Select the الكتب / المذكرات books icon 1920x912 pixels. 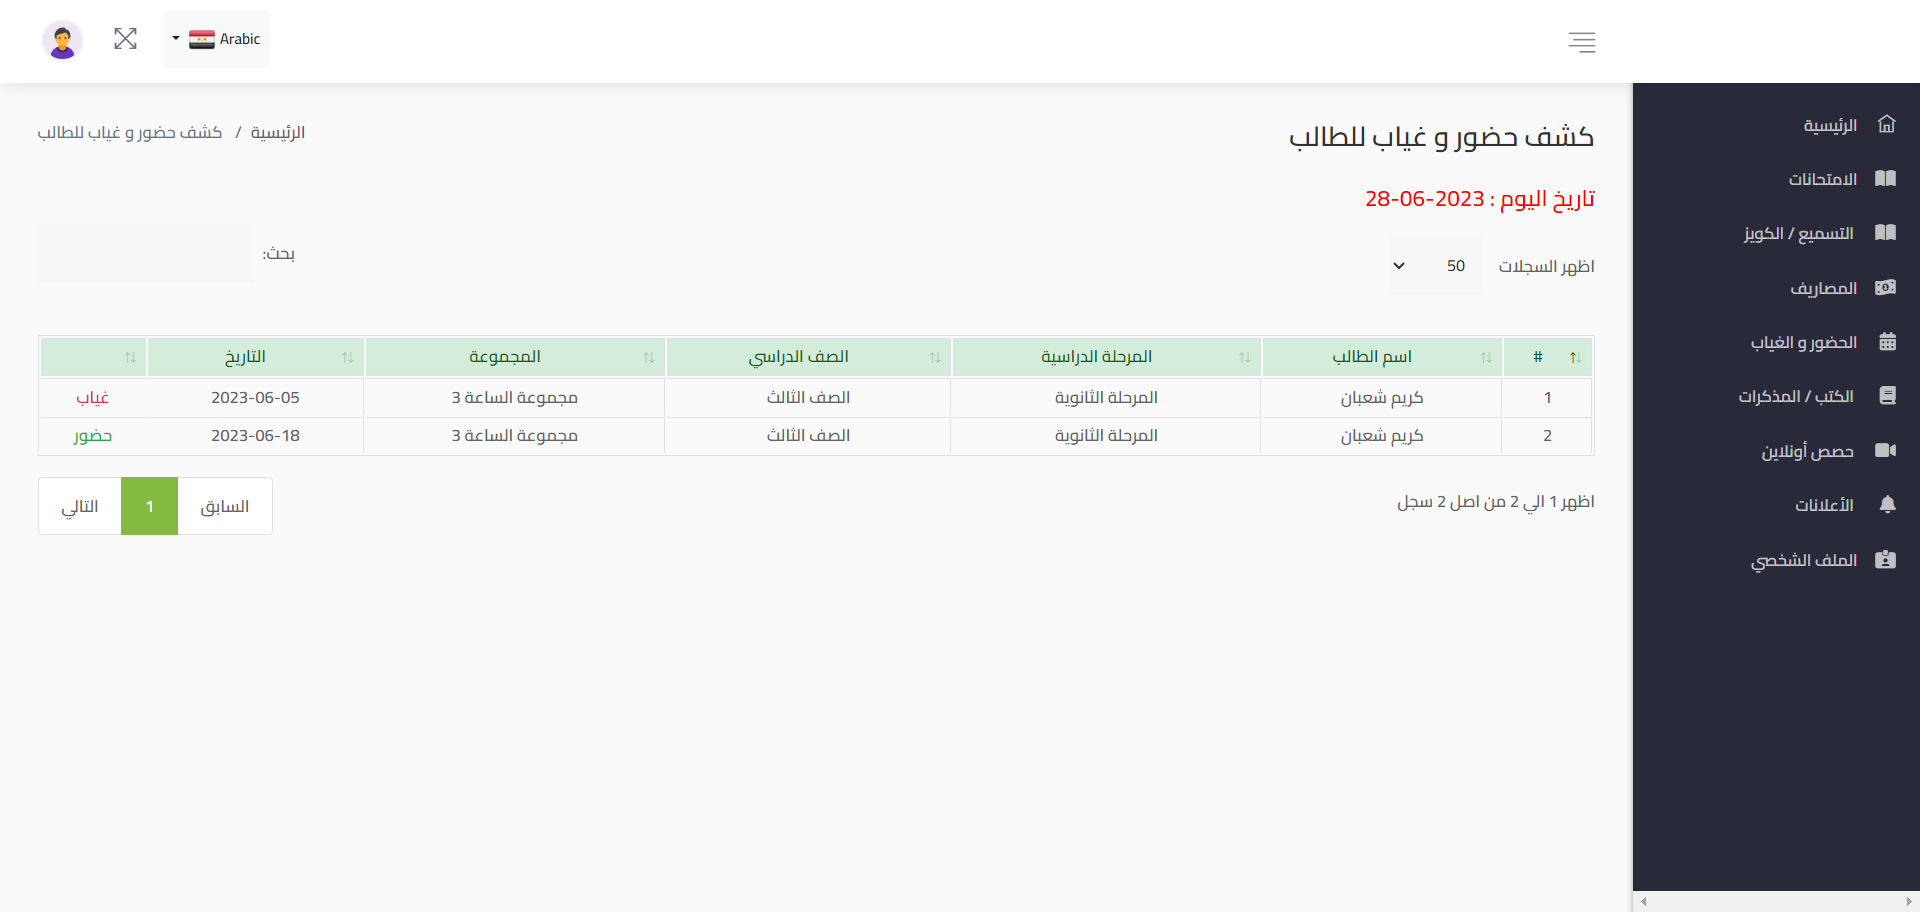[1887, 395]
